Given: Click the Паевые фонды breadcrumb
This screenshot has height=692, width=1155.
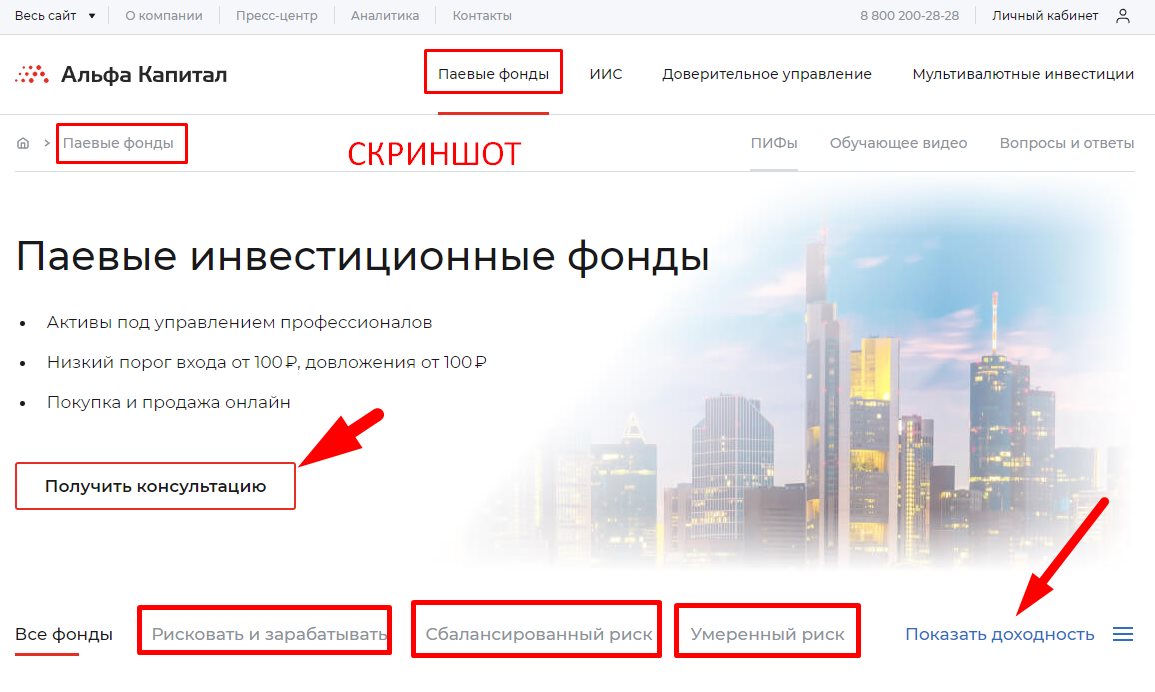Looking at the screenshot, I should 118,143.
